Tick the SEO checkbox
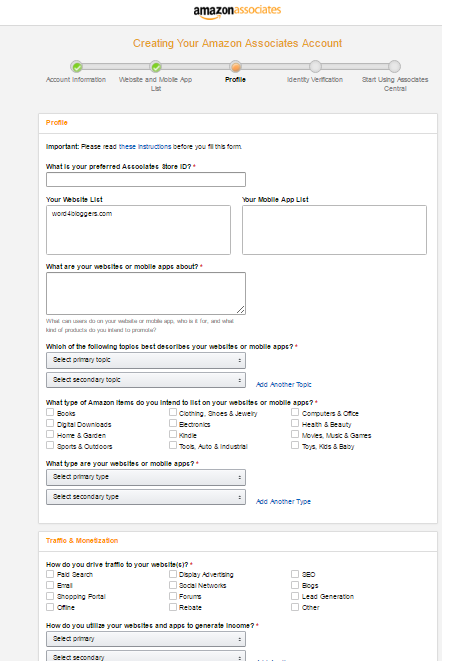459x661 pixels. tap(295, 574)
